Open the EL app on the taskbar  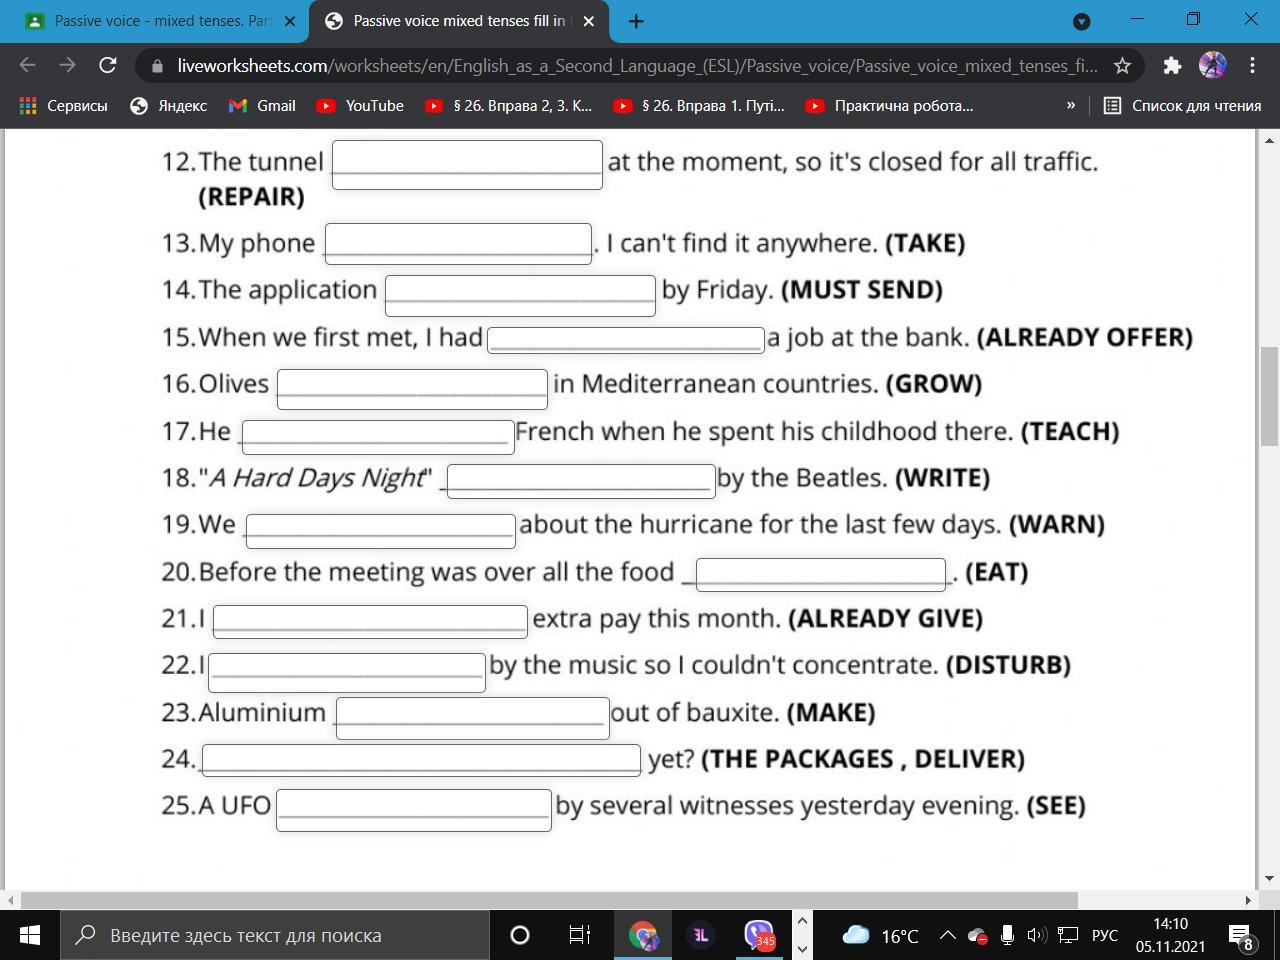coord(701,935)
